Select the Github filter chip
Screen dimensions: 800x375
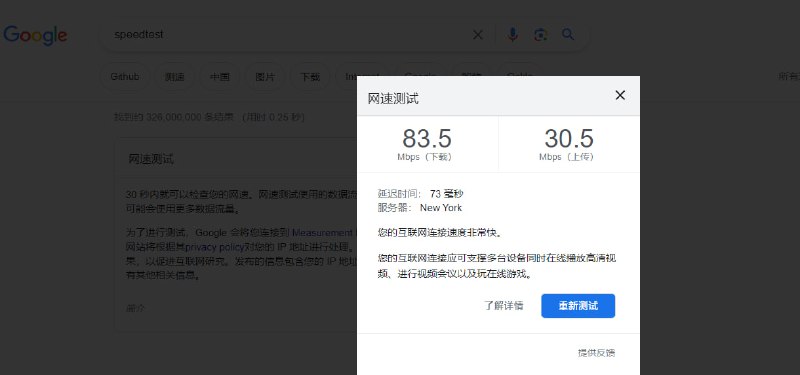tap(125, 77)
